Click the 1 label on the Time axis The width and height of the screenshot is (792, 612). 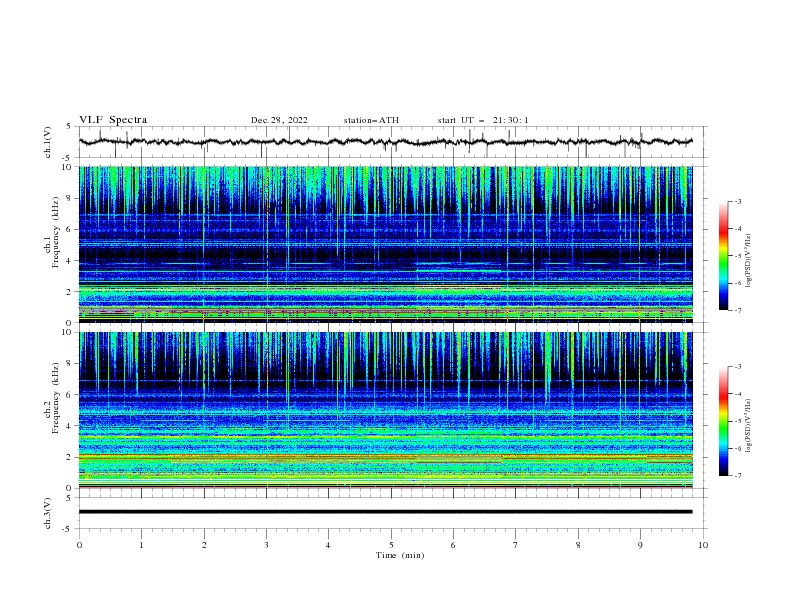point(141,545)
